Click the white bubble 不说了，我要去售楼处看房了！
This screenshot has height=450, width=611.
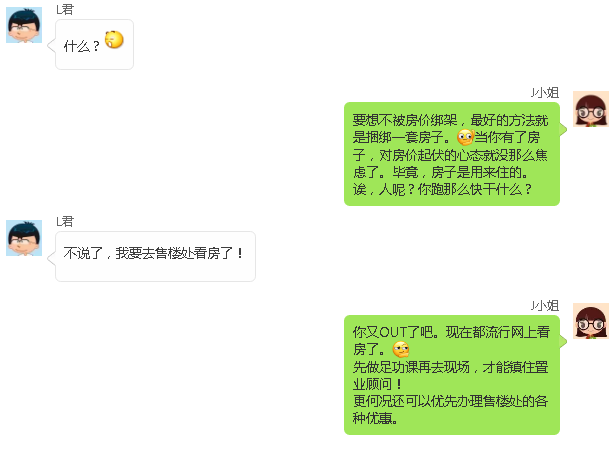(155, 256)
